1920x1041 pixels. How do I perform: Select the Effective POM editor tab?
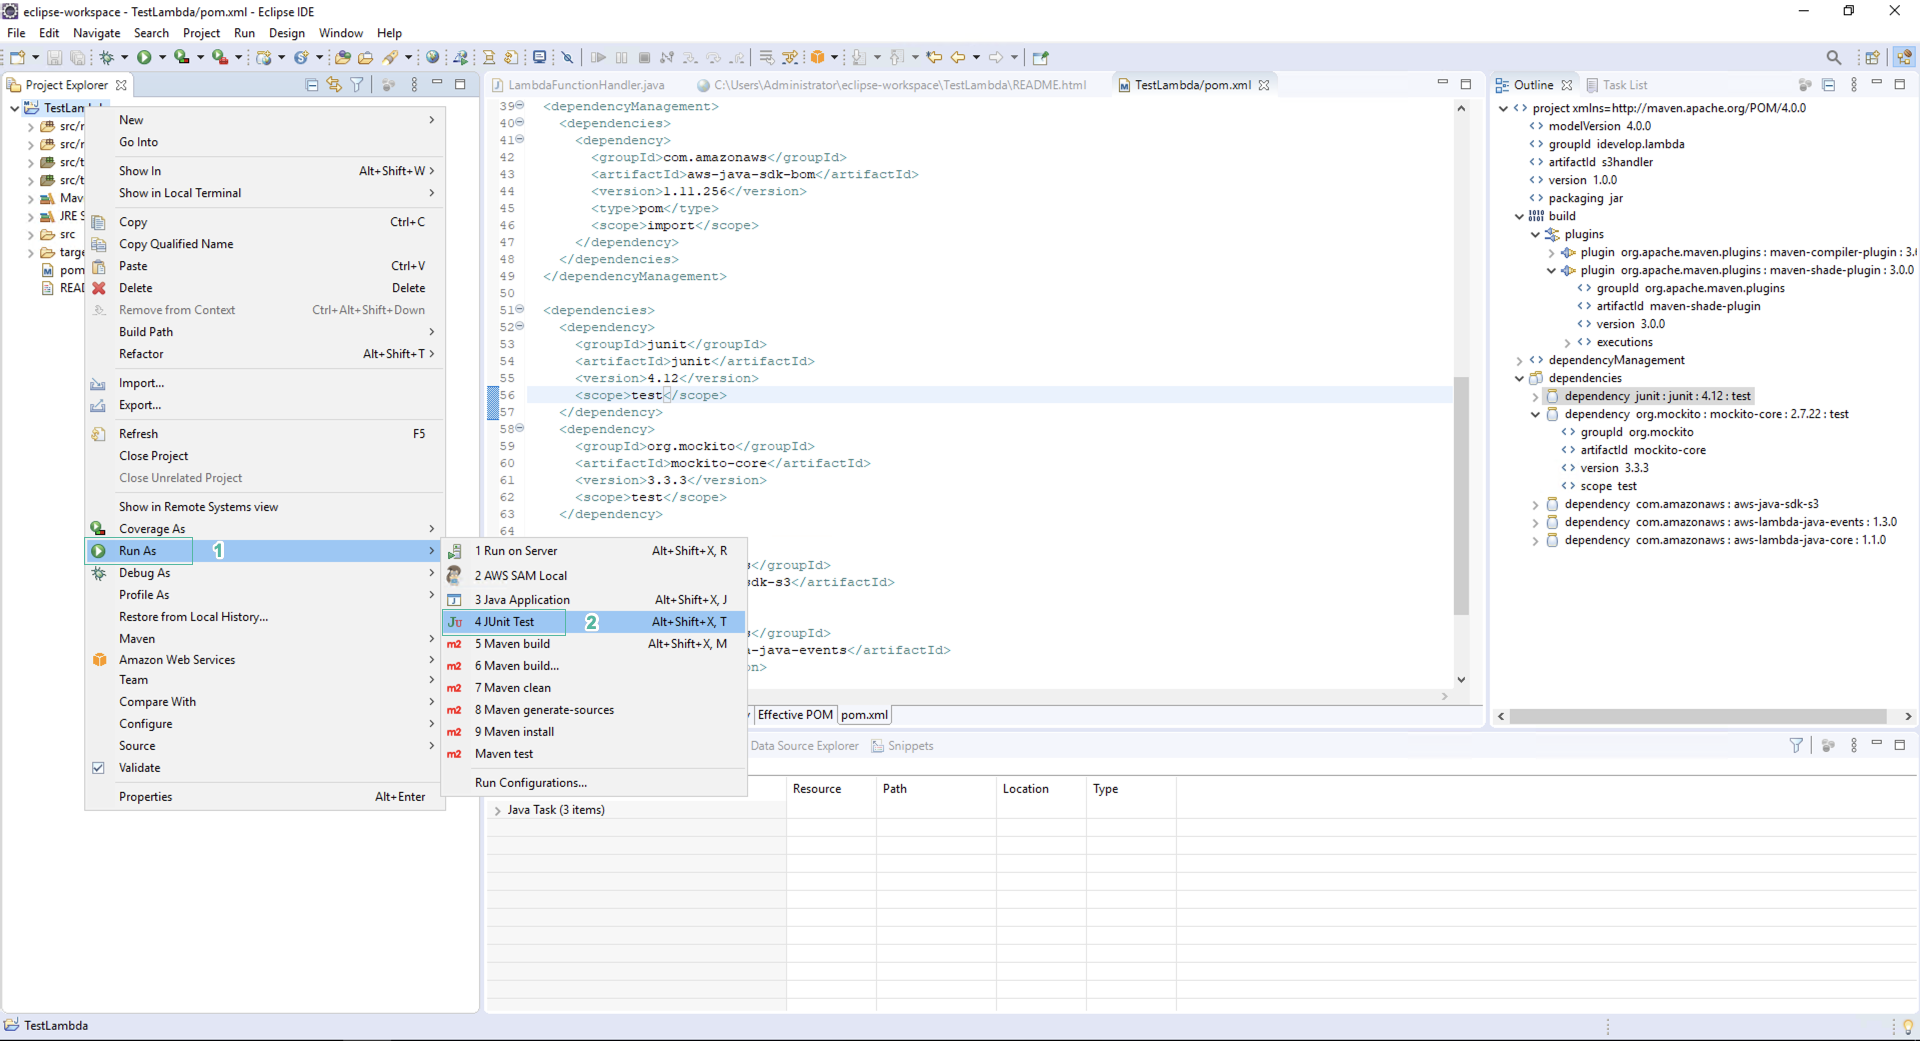795,715
